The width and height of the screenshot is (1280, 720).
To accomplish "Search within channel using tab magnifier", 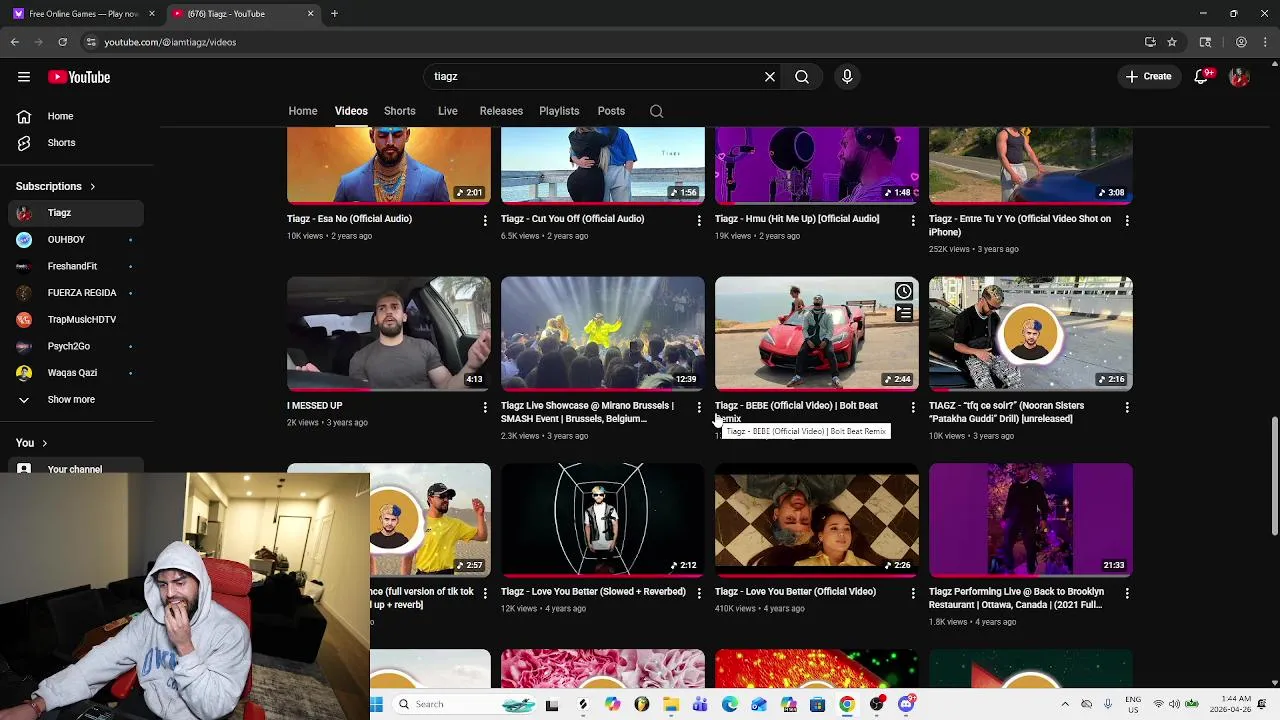I will click(656, 111).
